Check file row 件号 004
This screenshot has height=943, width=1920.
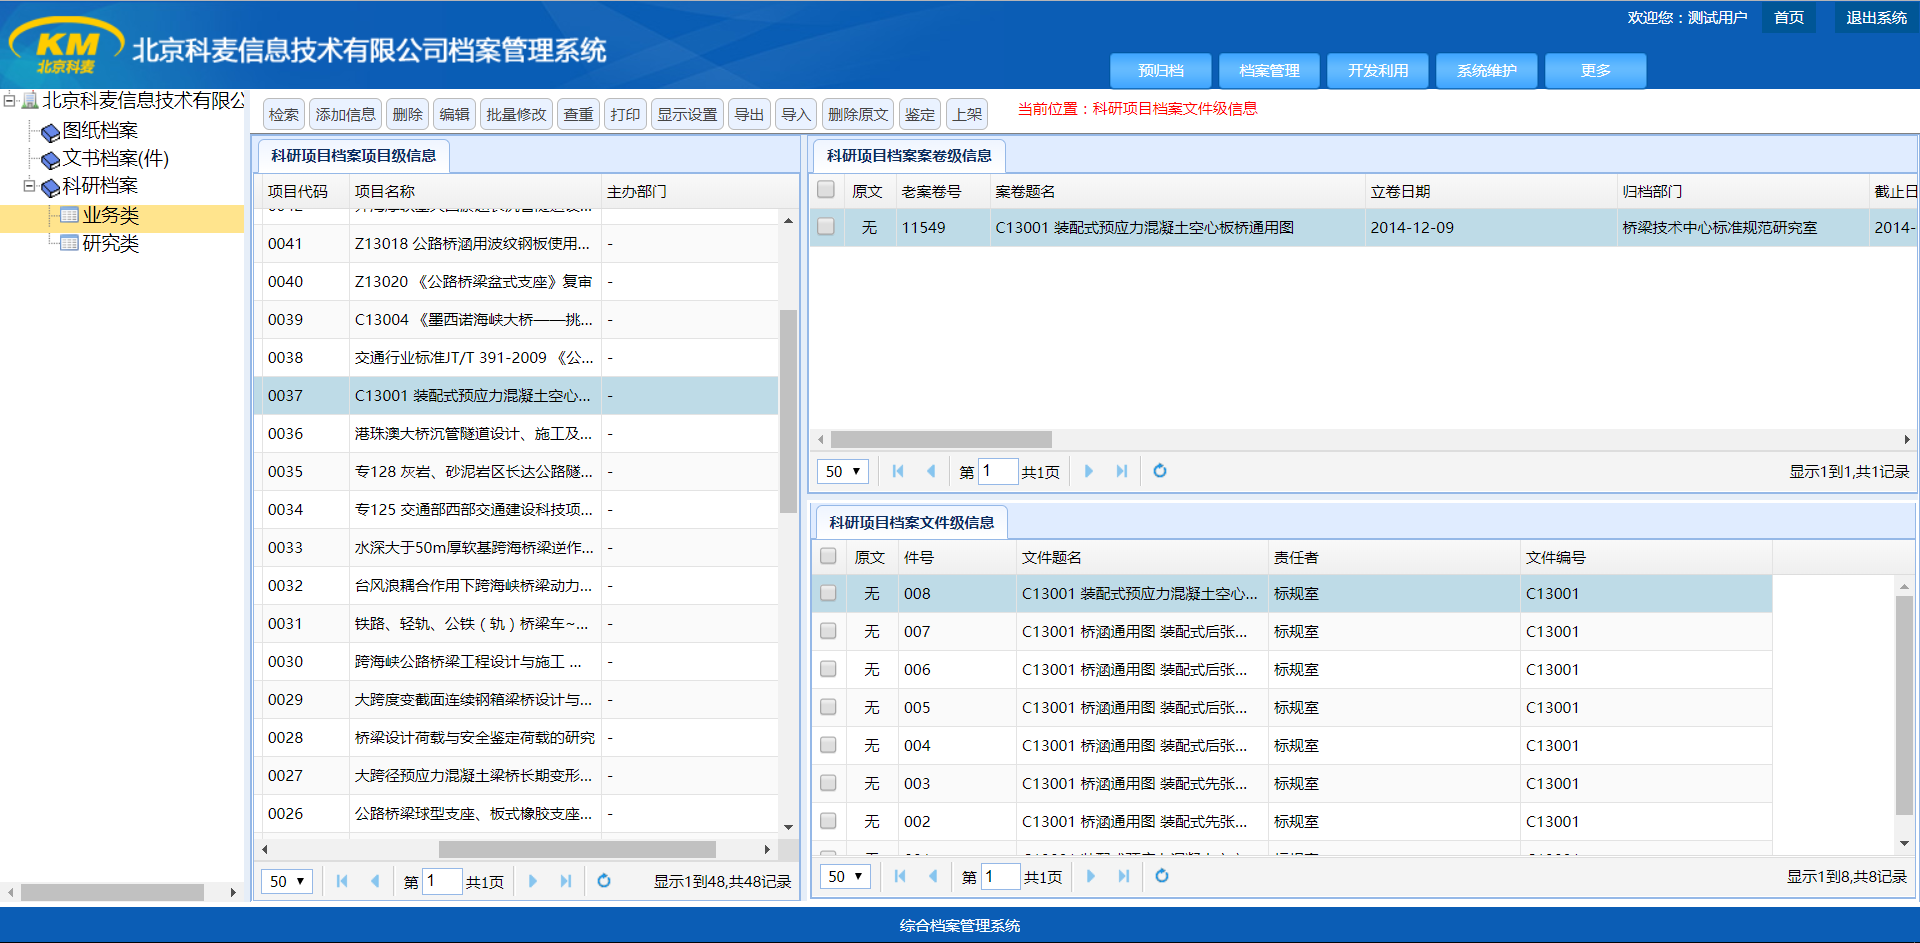pos(828,744)
